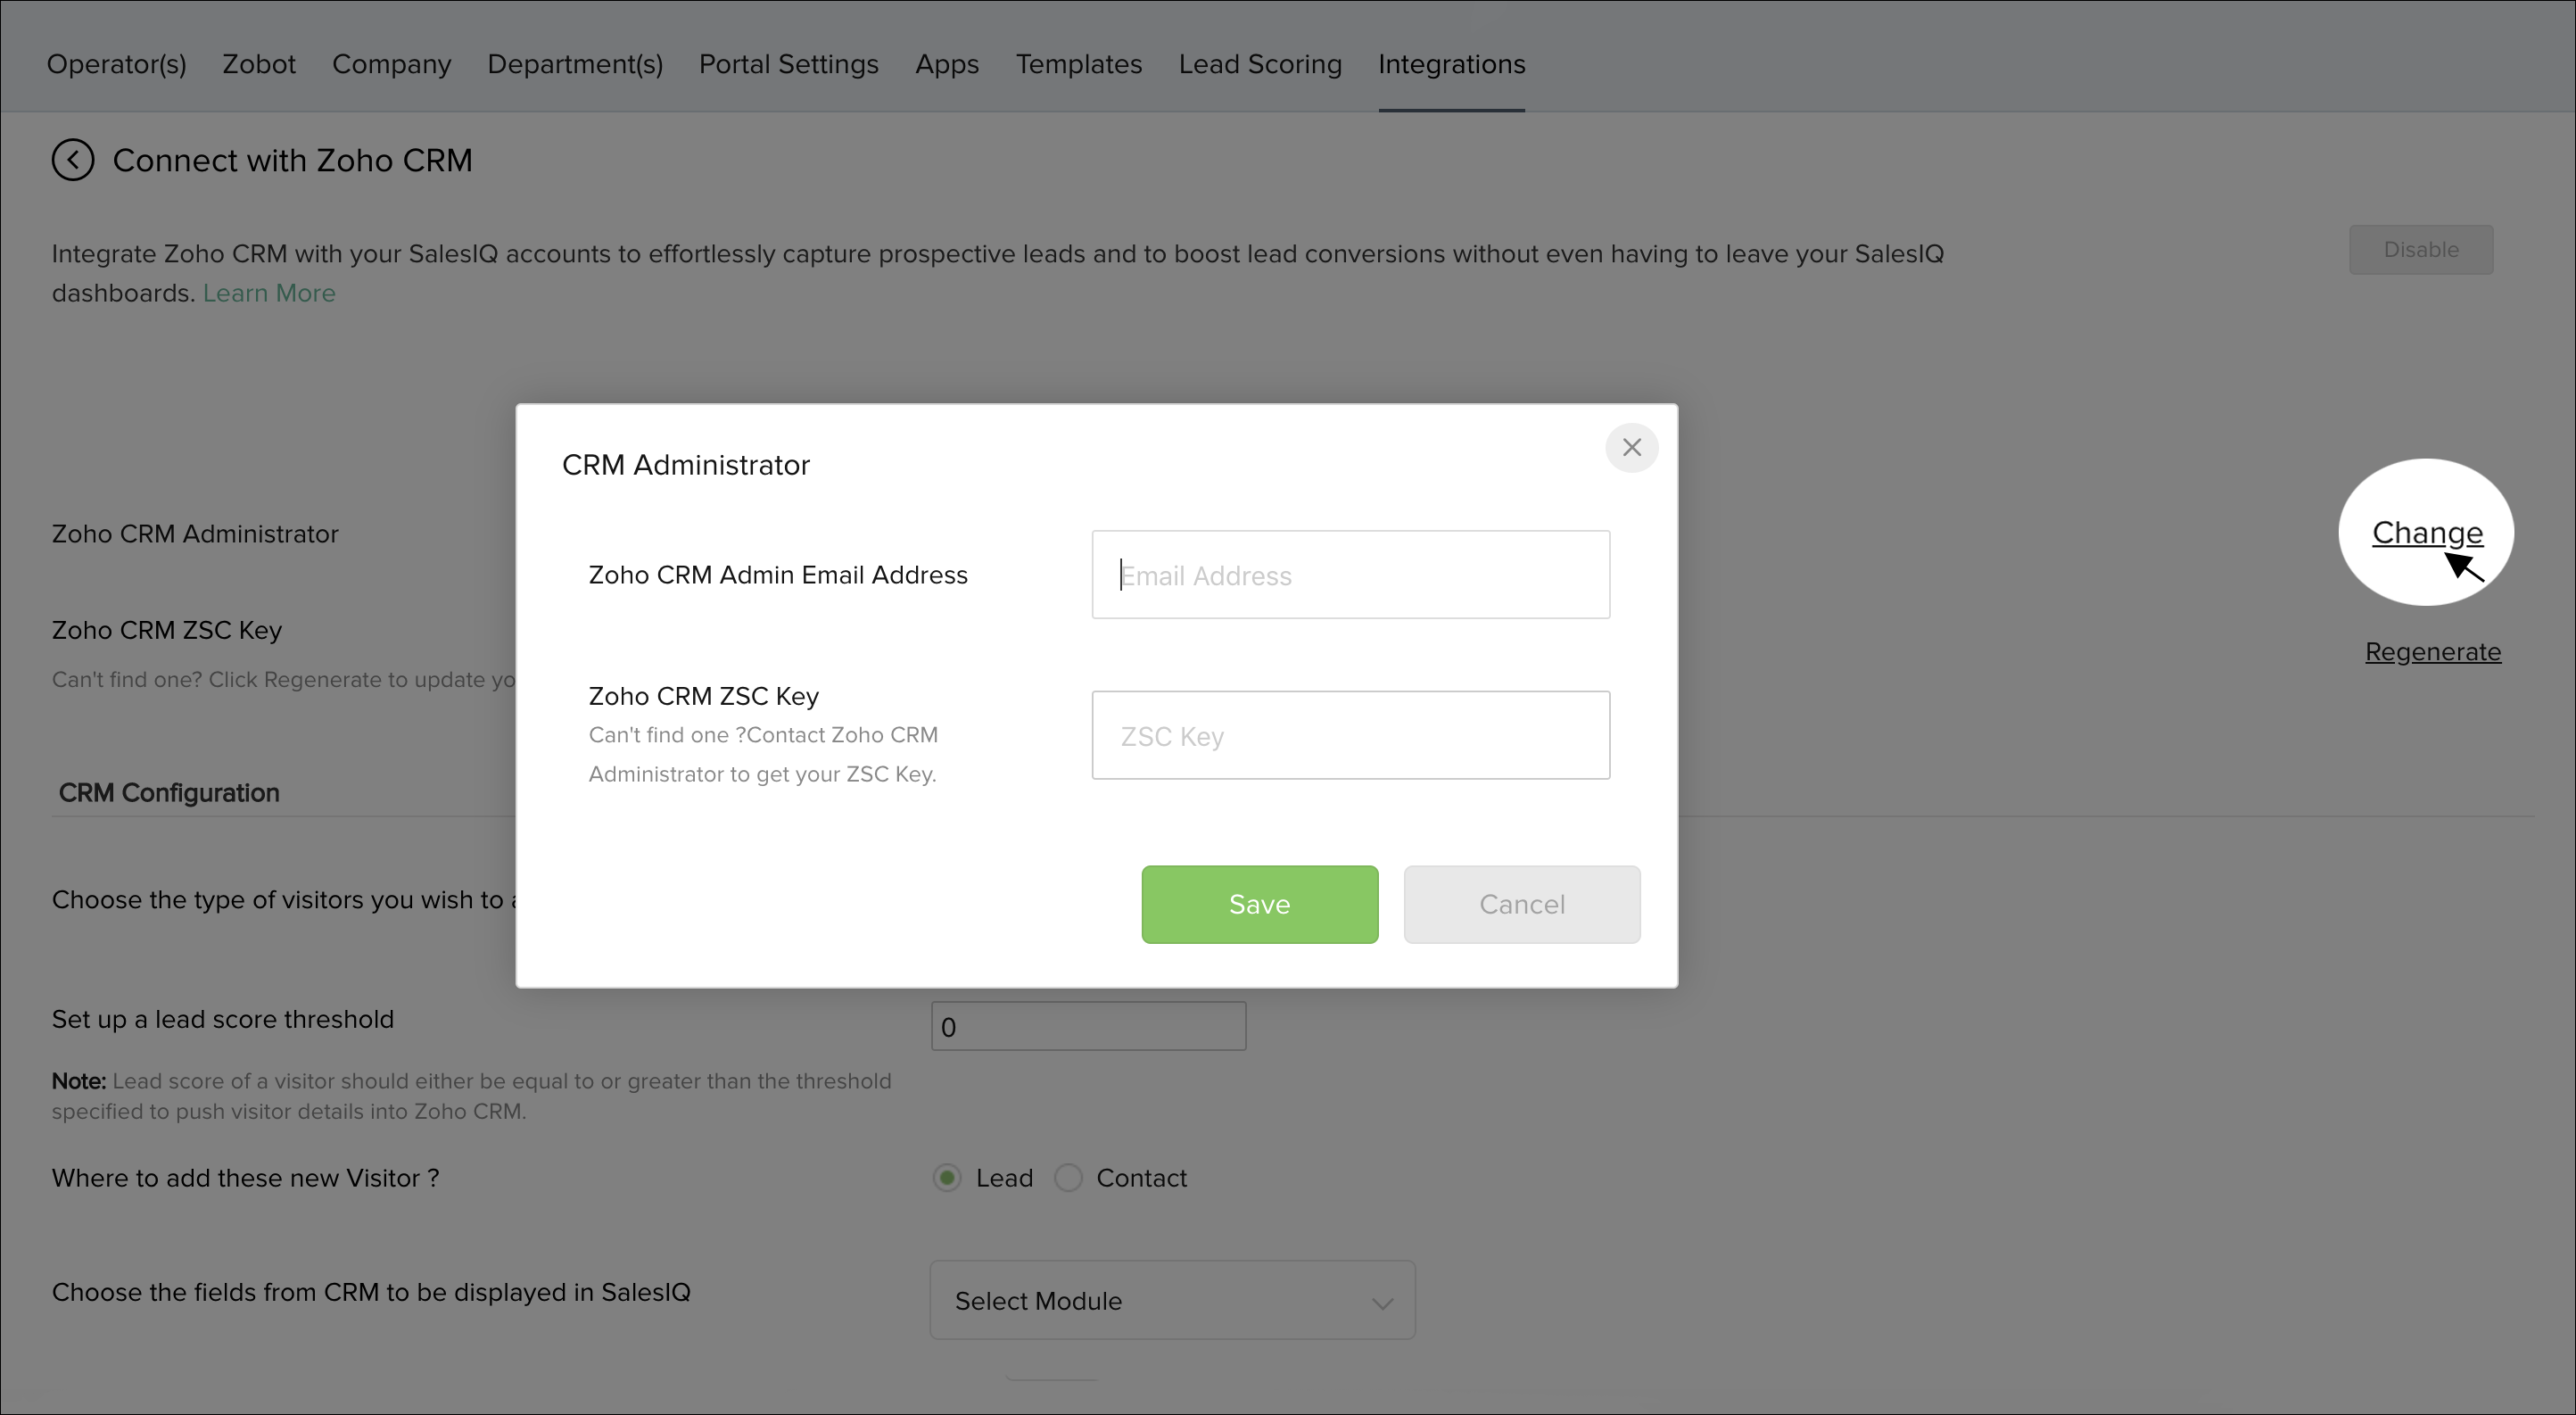
Task: Select the Integrations tab
Action: coord(1451,65)
